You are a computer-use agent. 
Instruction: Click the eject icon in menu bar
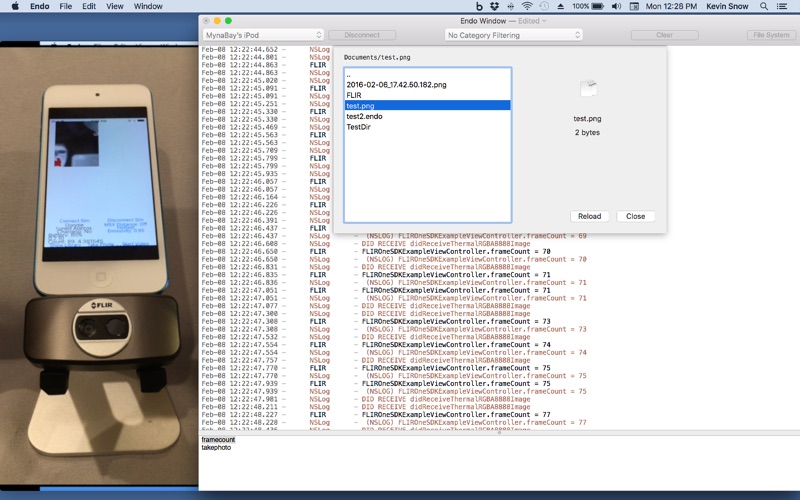560,6
